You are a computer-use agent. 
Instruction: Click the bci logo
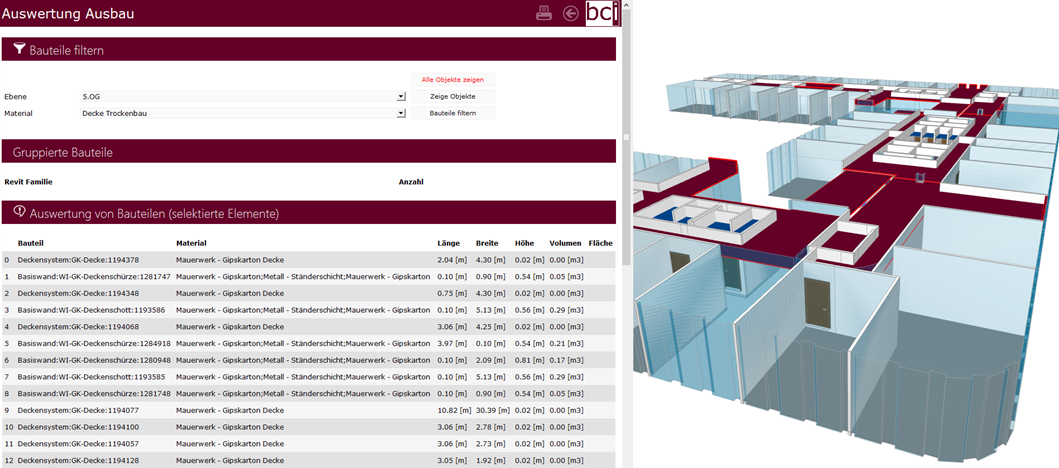602,13
